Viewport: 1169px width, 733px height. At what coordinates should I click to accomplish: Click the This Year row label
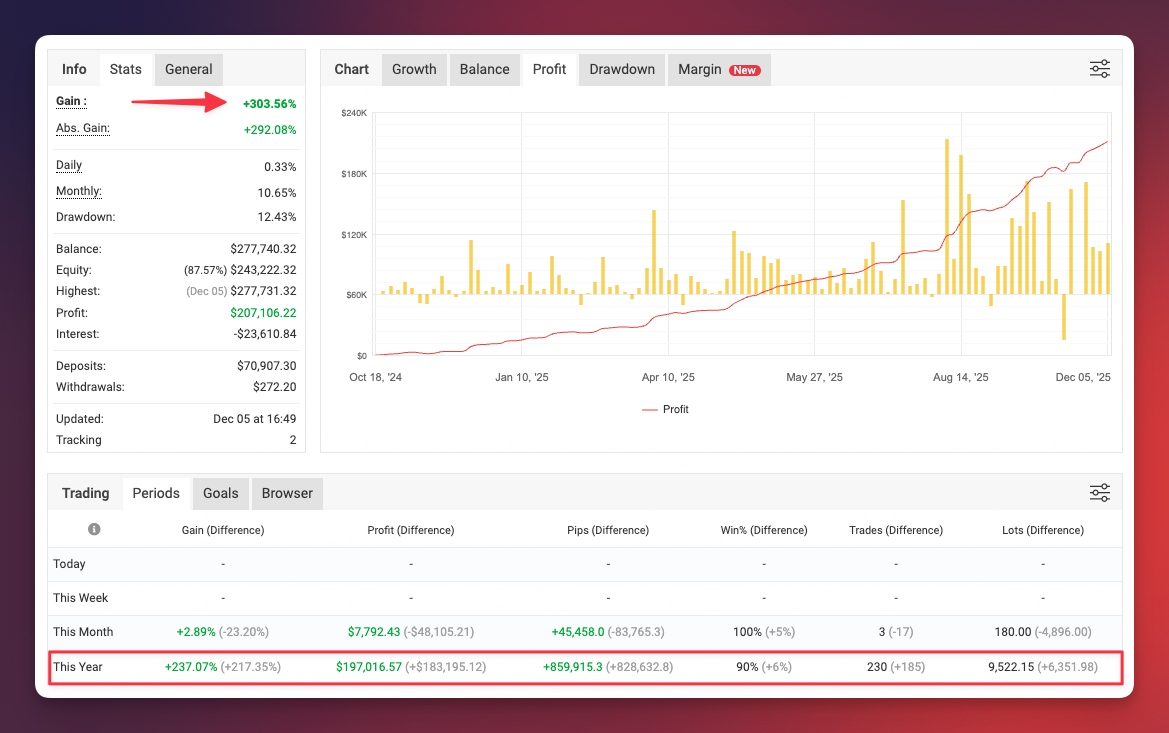(78, 666)
